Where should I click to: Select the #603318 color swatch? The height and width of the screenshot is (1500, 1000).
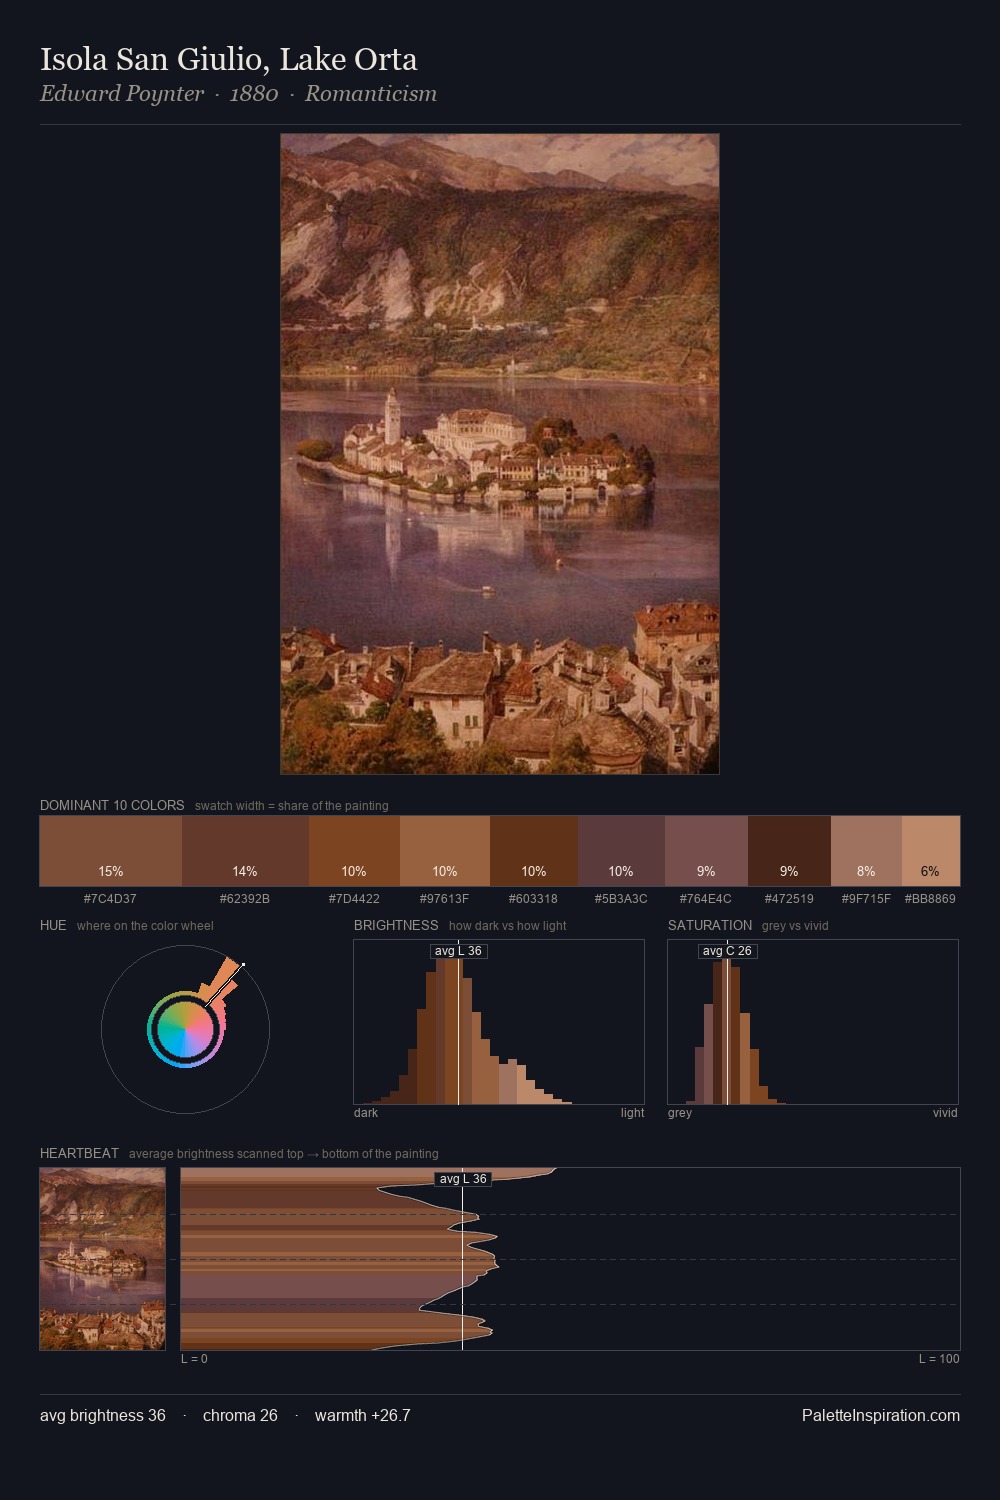[x=534, y=851]
